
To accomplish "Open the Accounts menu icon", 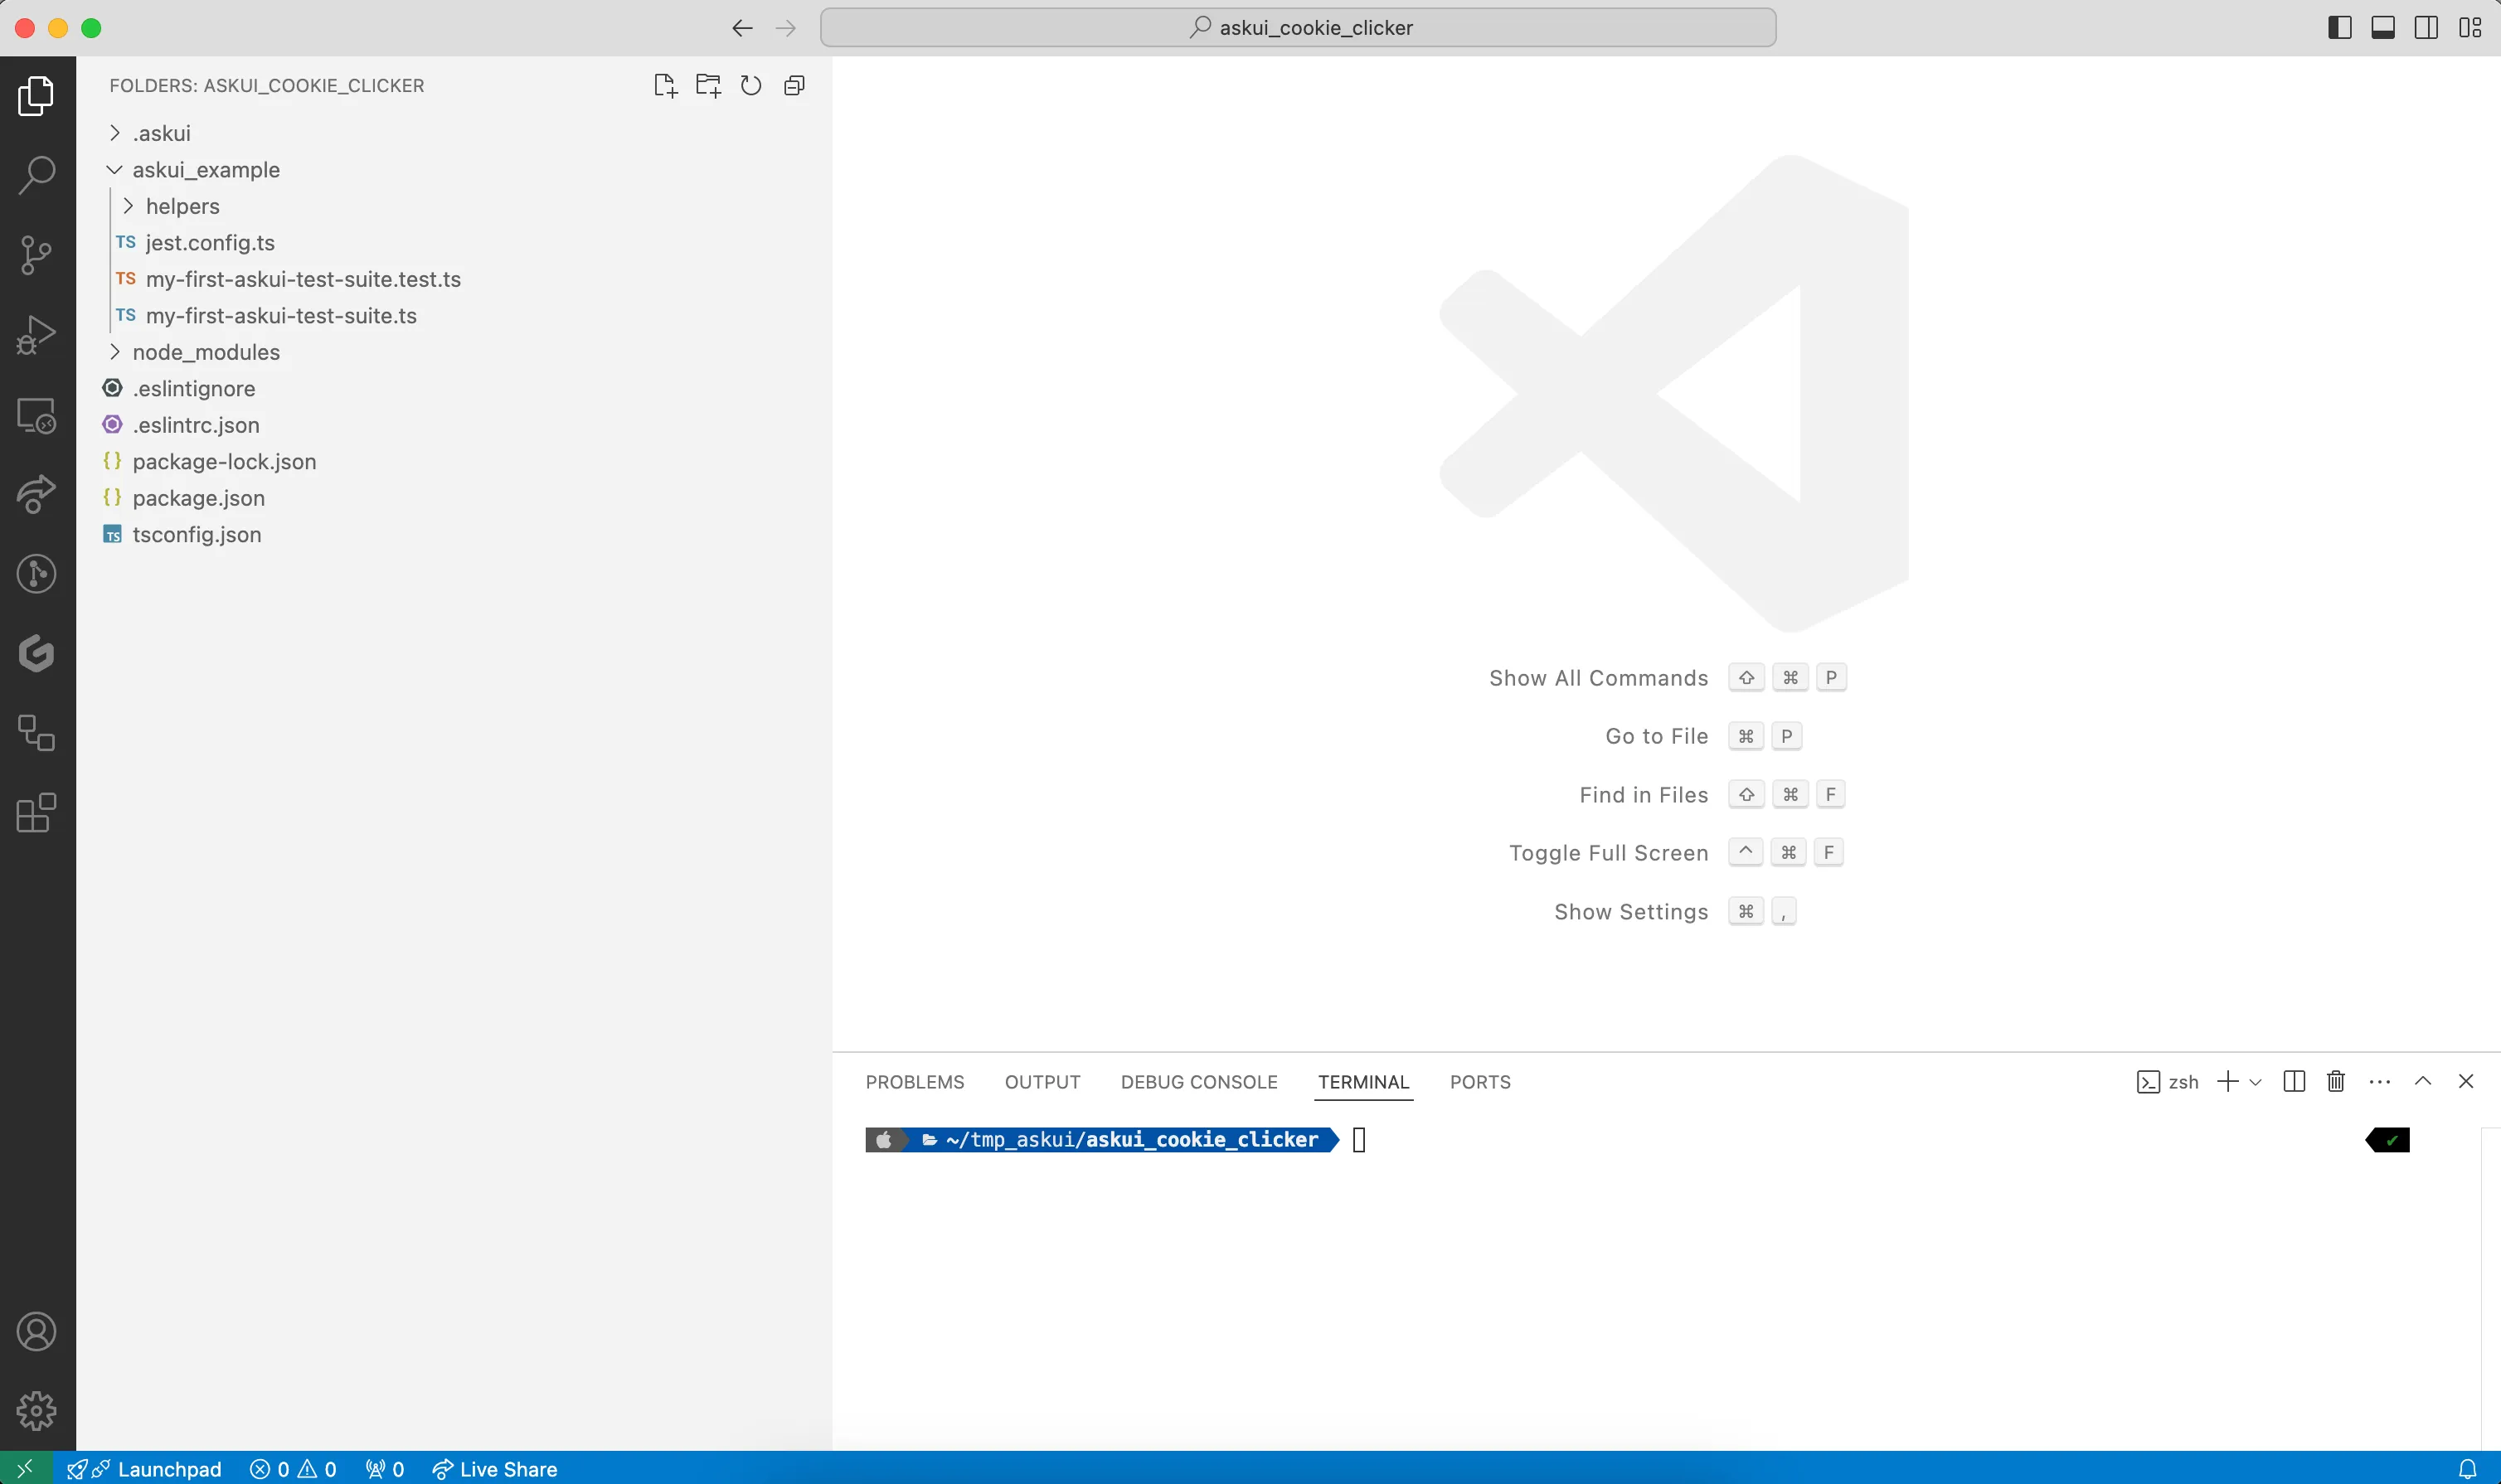I will coord(37,1332).
